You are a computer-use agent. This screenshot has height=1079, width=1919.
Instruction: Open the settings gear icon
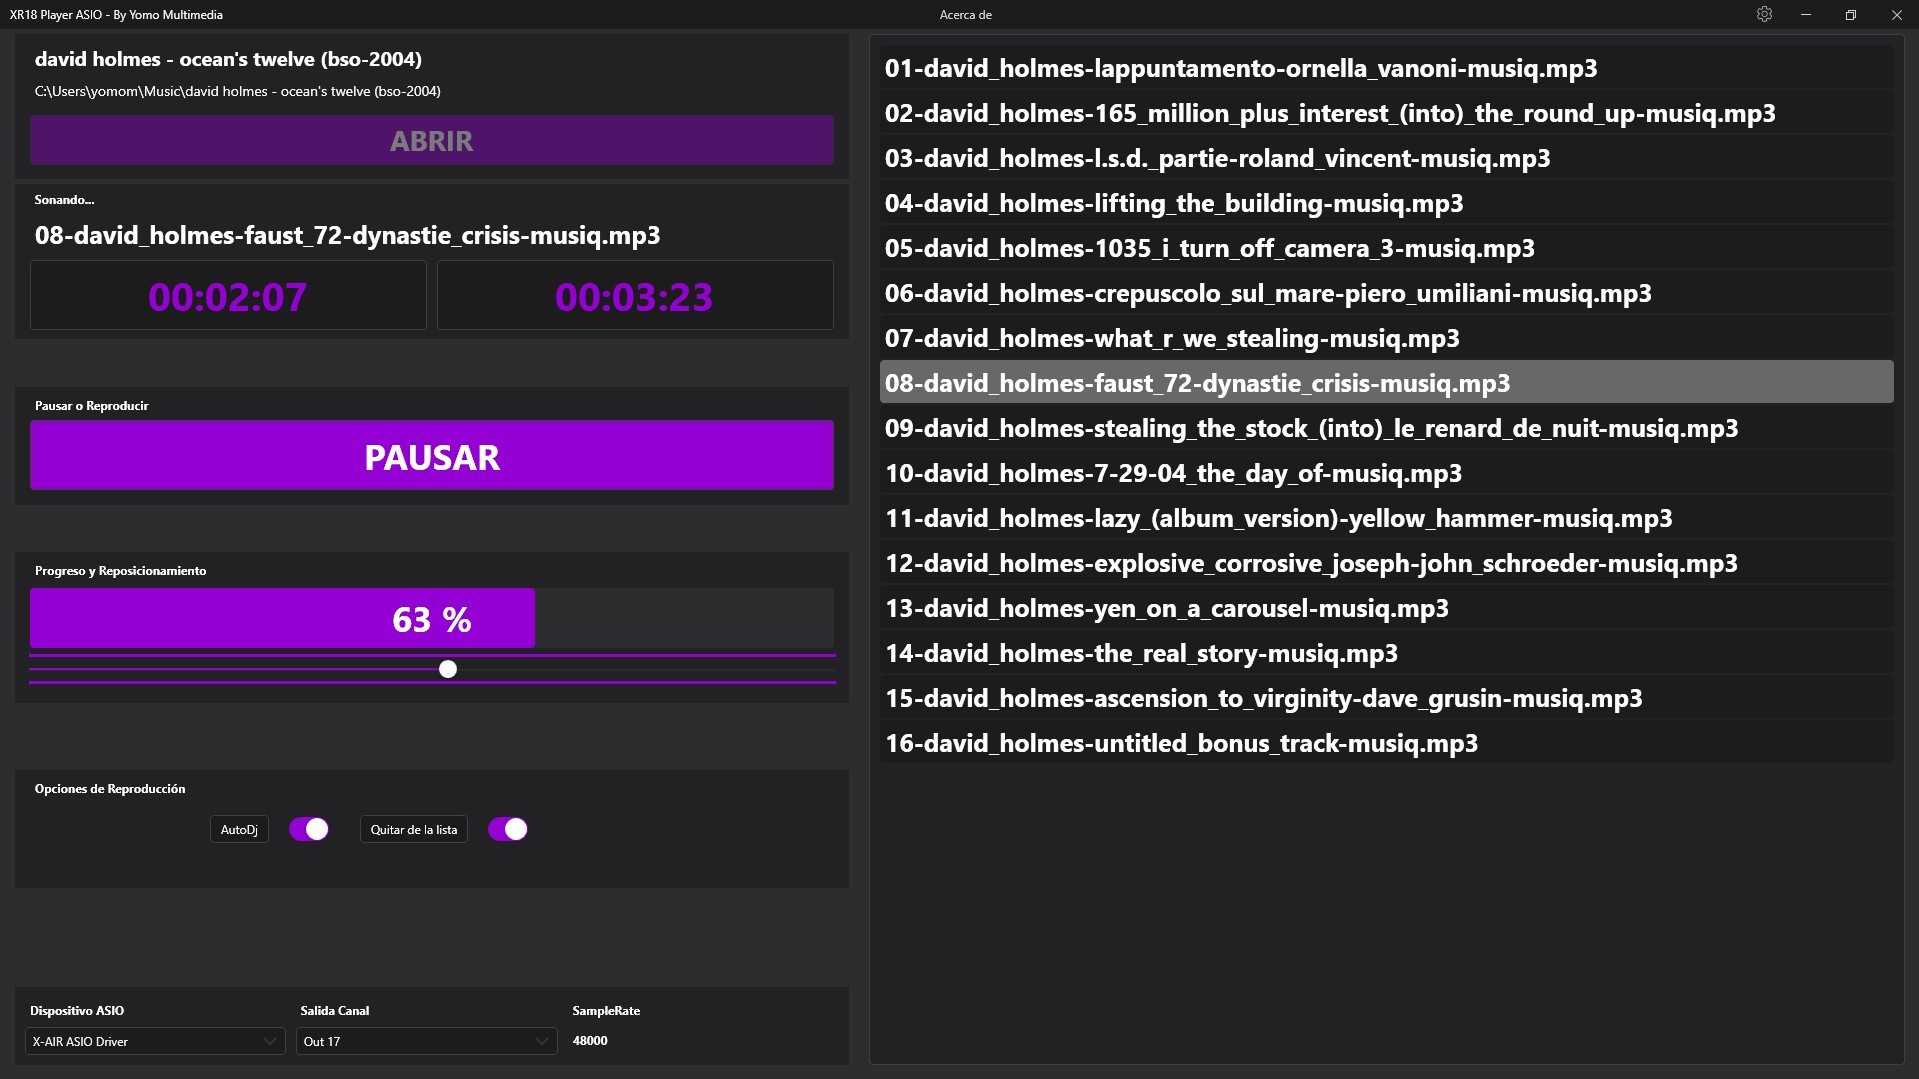(x=1764, y=15)
